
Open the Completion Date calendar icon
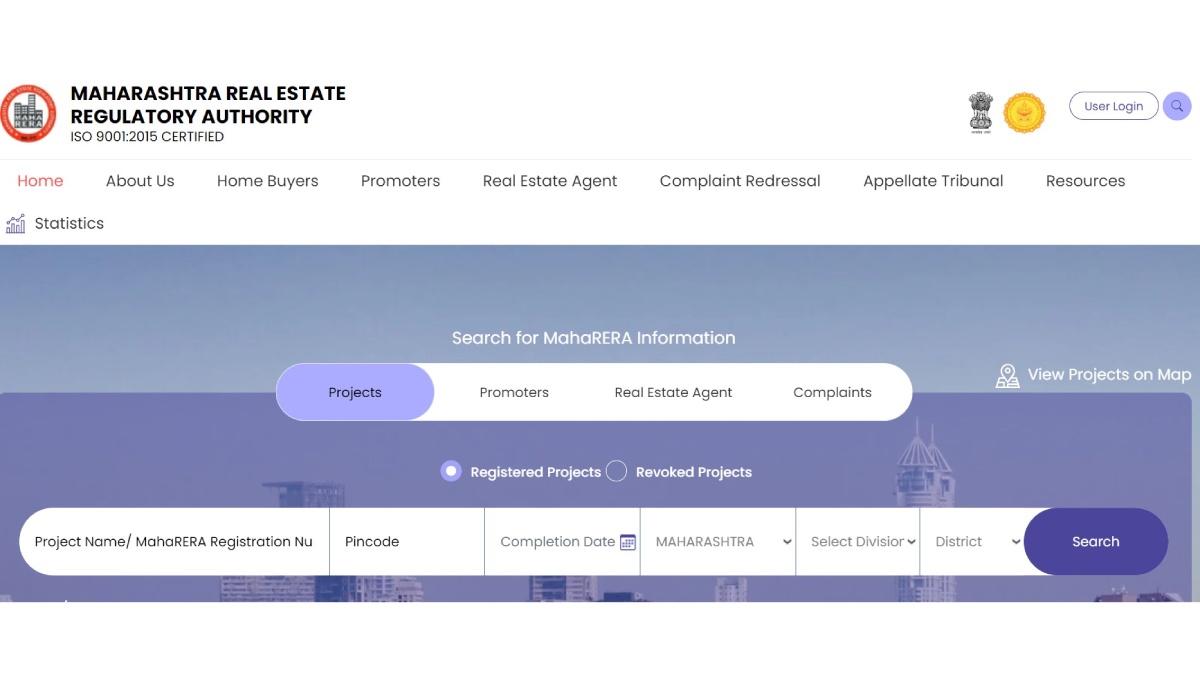pos(628,542)
